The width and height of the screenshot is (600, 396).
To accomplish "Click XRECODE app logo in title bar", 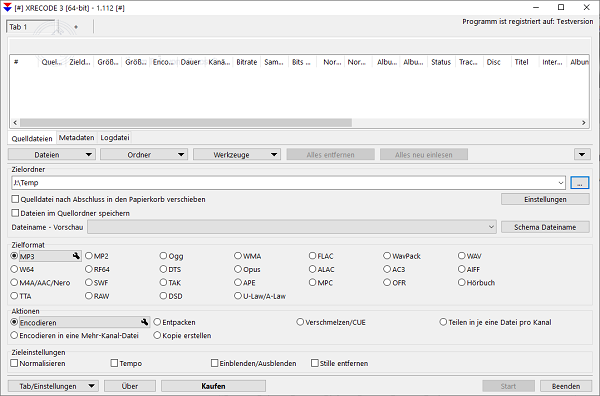I will pos(7,7).
